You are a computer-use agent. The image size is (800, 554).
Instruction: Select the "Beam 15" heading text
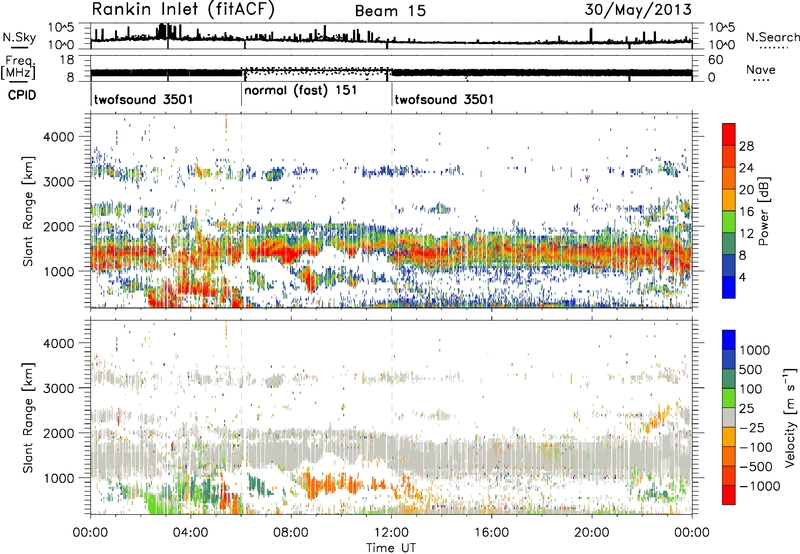(x=390, y=11)
